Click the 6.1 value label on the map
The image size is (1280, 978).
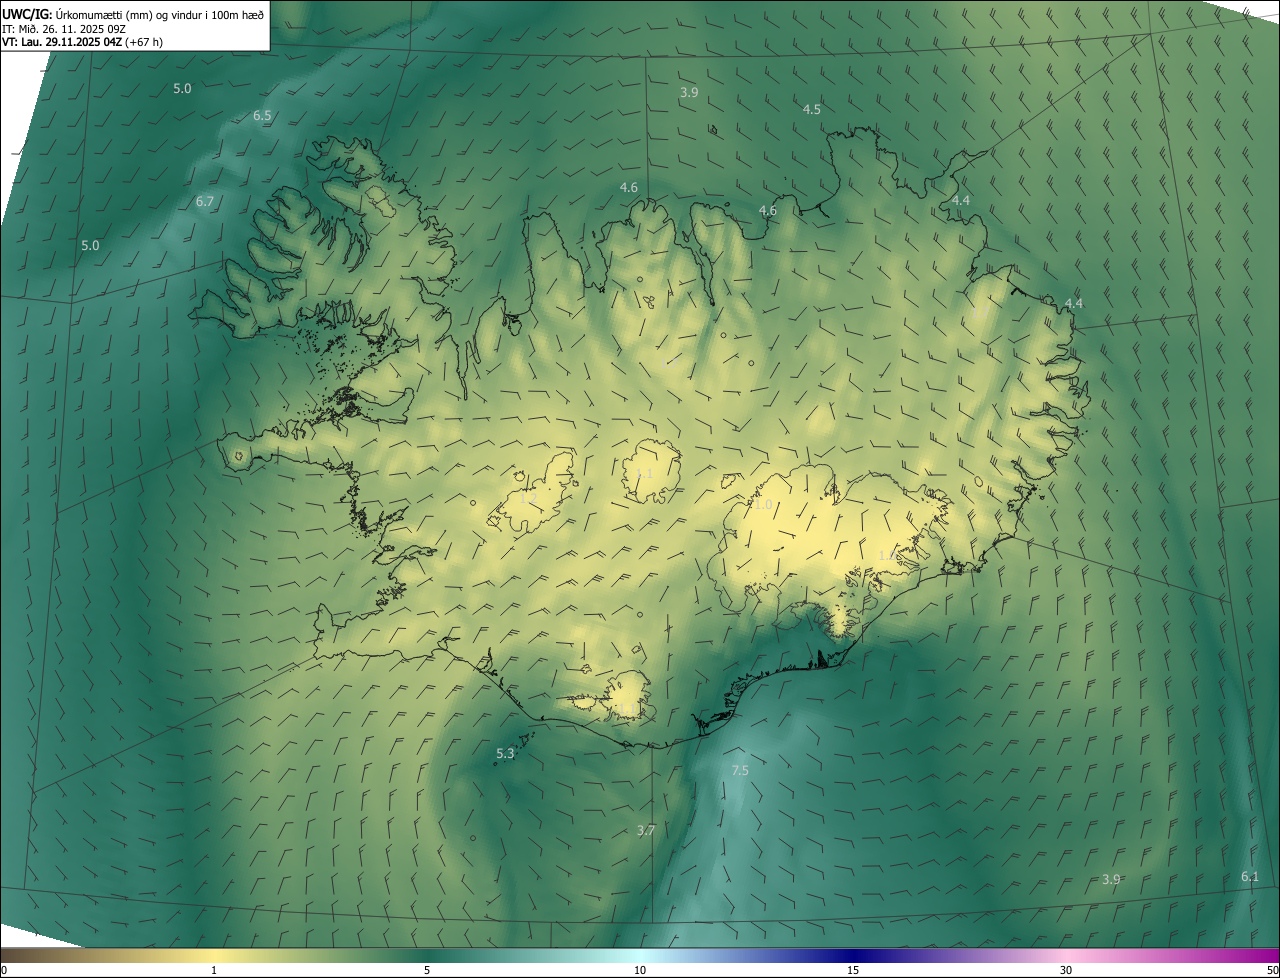pyautogui.click(x=1250, y=877)
